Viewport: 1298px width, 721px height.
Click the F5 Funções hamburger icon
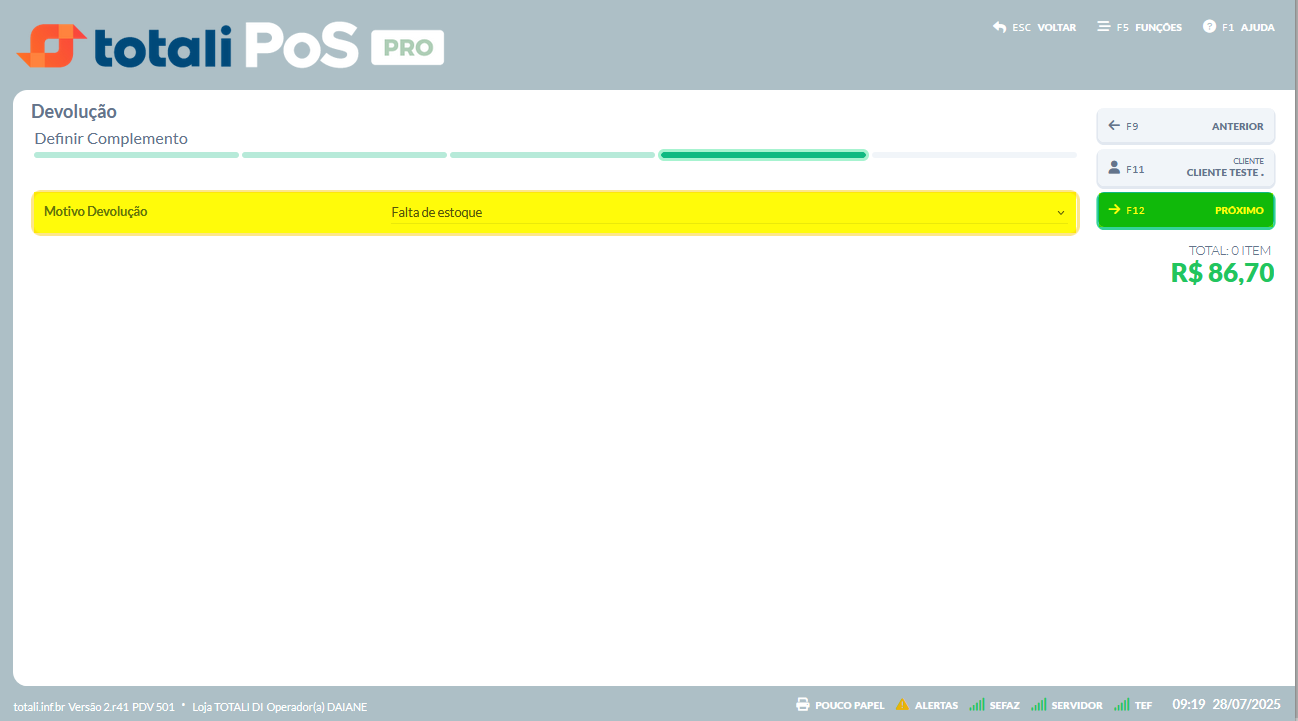point(1103,27)
